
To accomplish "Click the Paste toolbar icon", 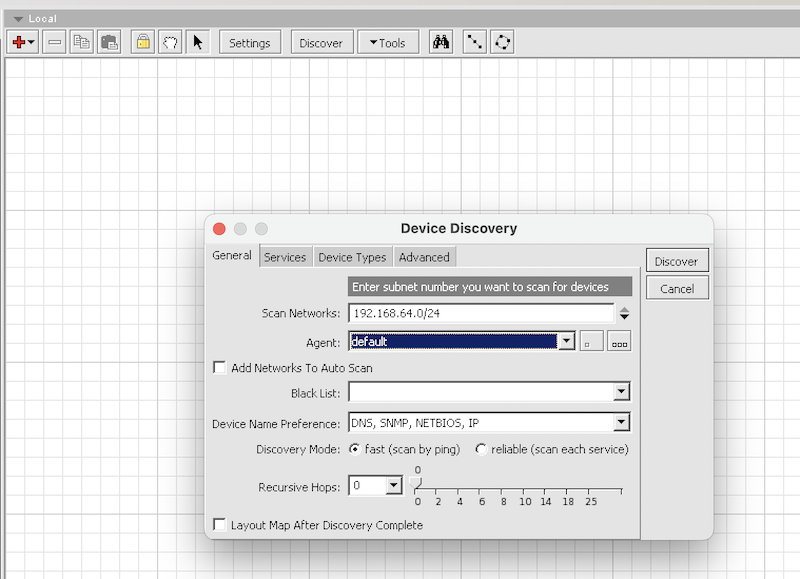I will [110, 42].
